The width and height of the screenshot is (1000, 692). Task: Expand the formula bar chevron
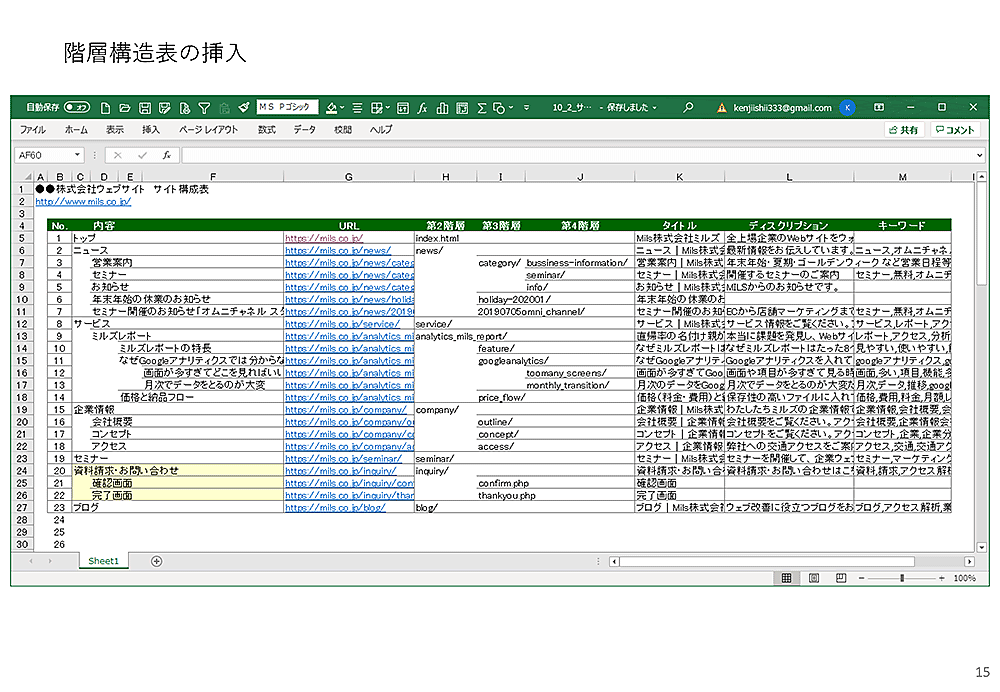coord(980,155)
